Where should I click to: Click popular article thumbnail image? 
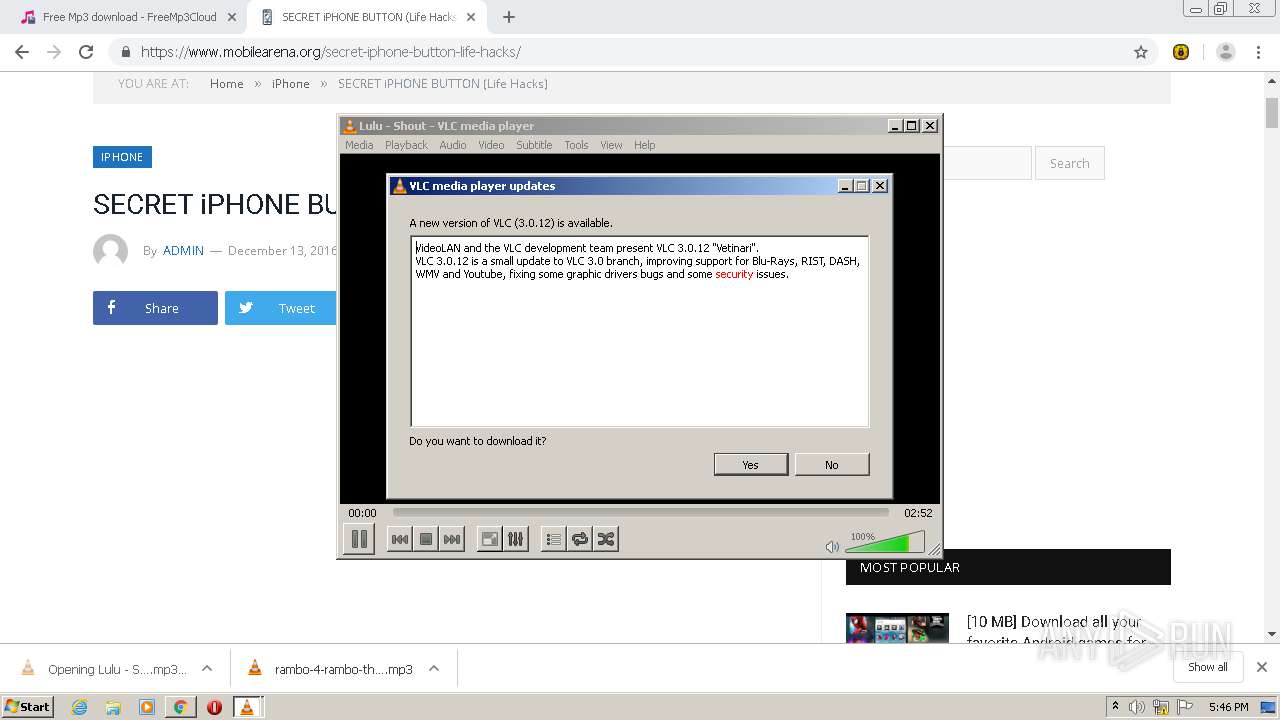897,628
